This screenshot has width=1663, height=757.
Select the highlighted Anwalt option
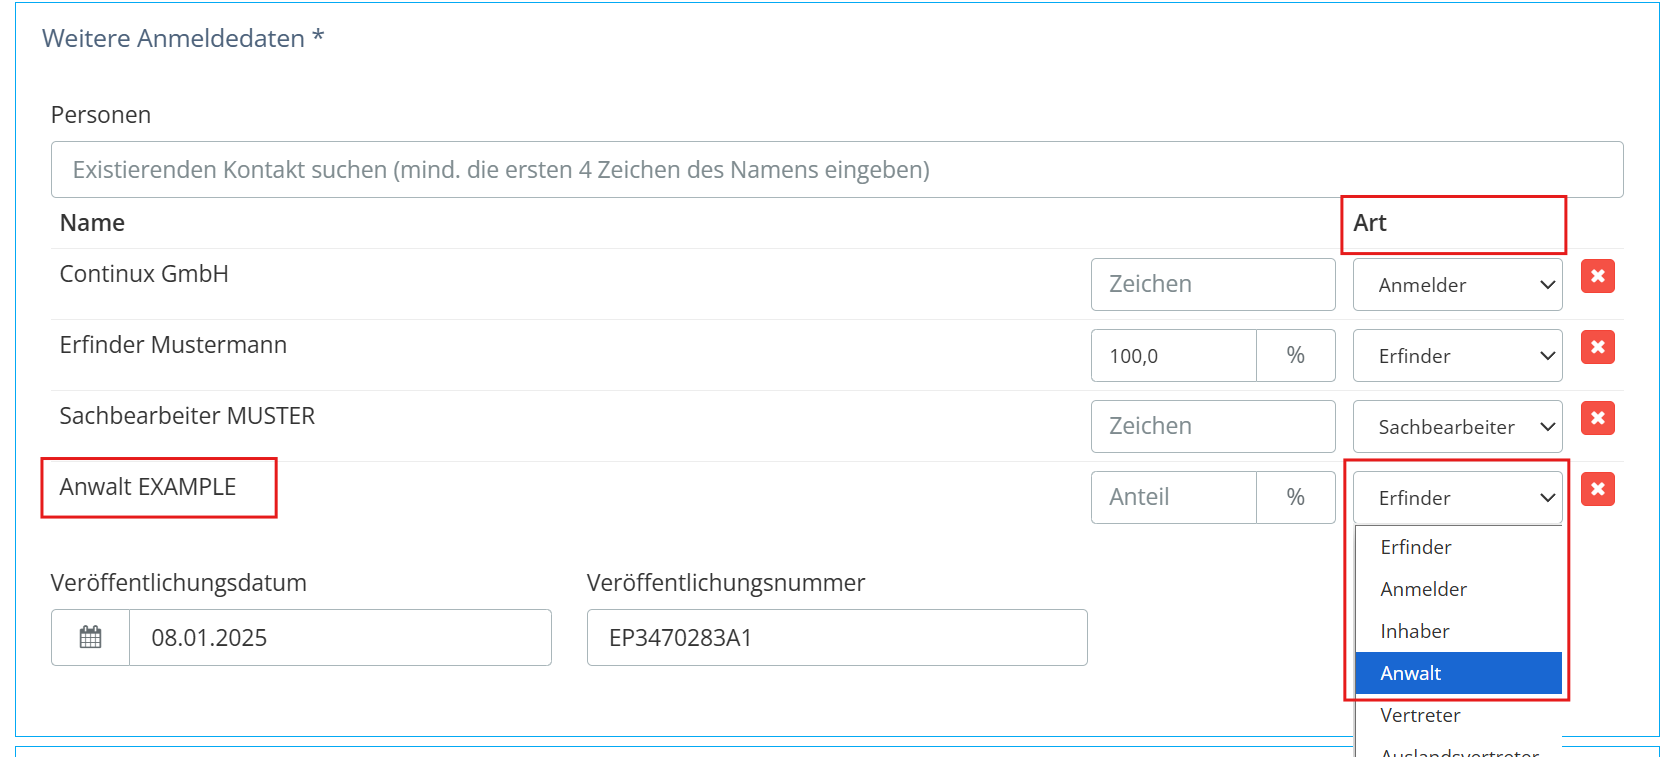click(x=1411, y=673)
